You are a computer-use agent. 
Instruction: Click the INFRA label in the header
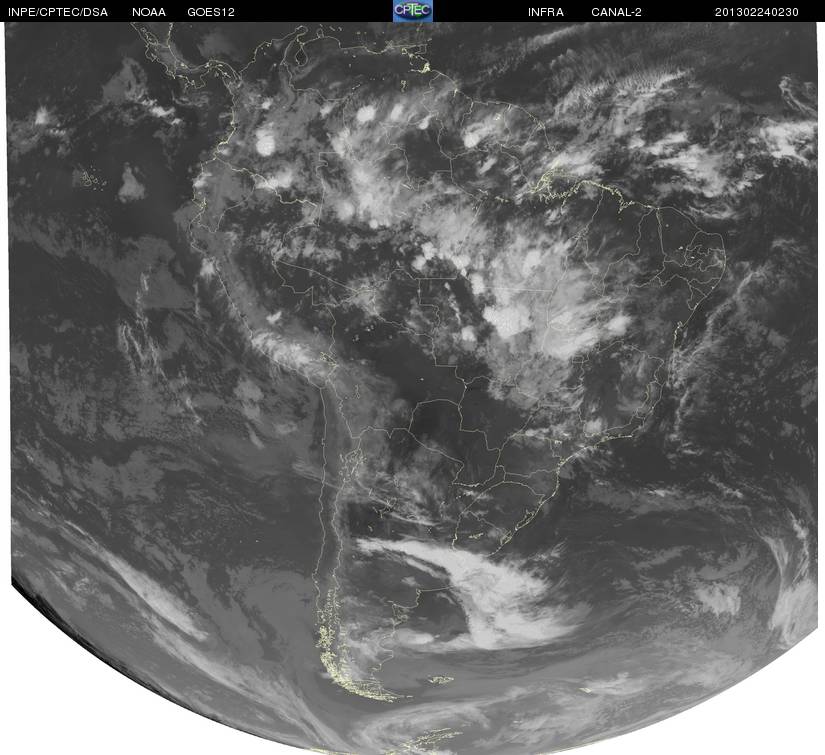(x=546, y=12)
